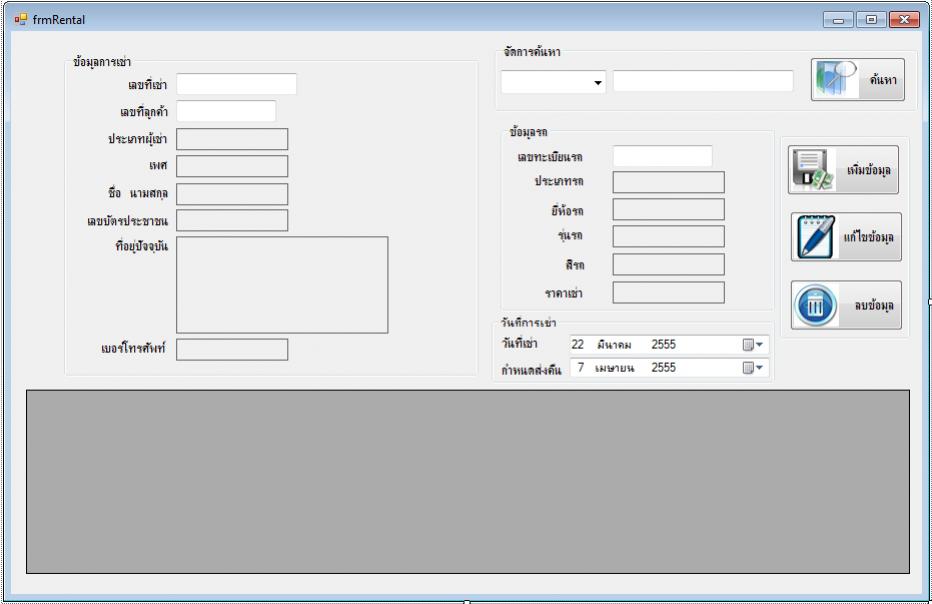Close the frmRental window

click(x=904, y=20)
